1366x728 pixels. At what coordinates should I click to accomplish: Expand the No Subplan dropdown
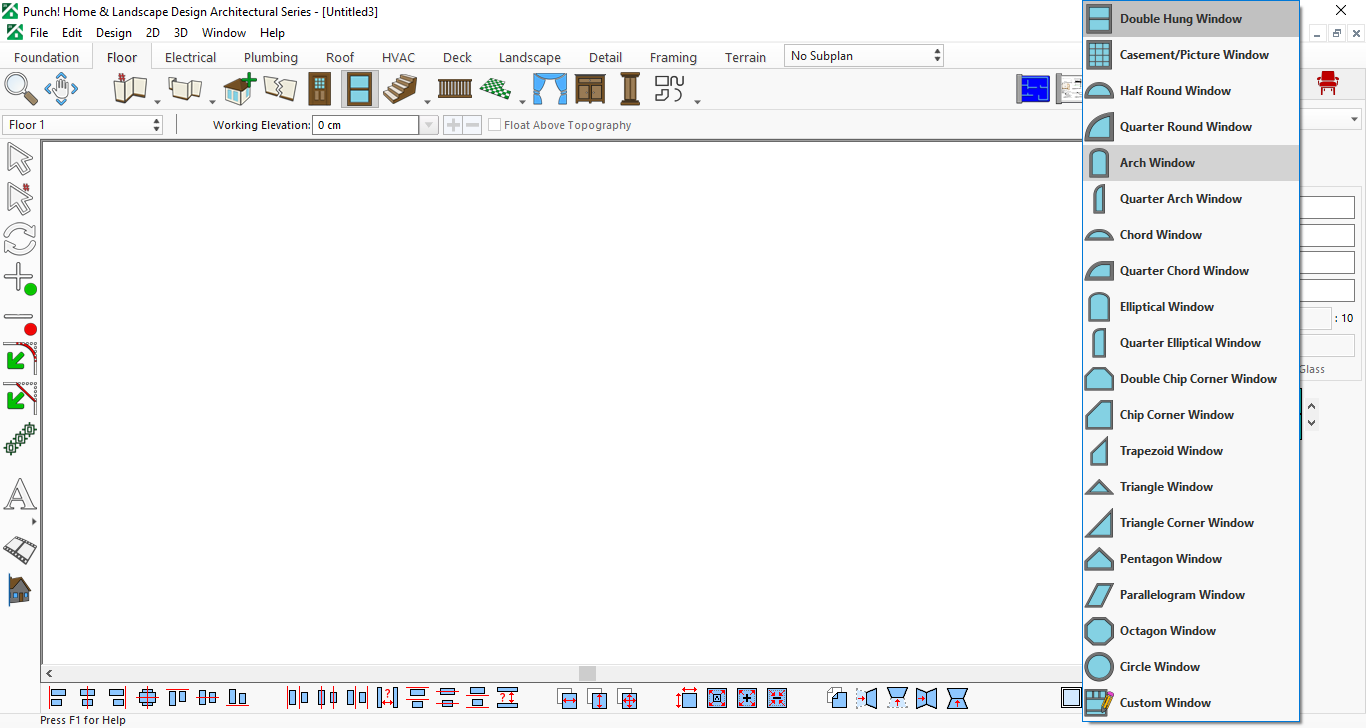point(864,56)
